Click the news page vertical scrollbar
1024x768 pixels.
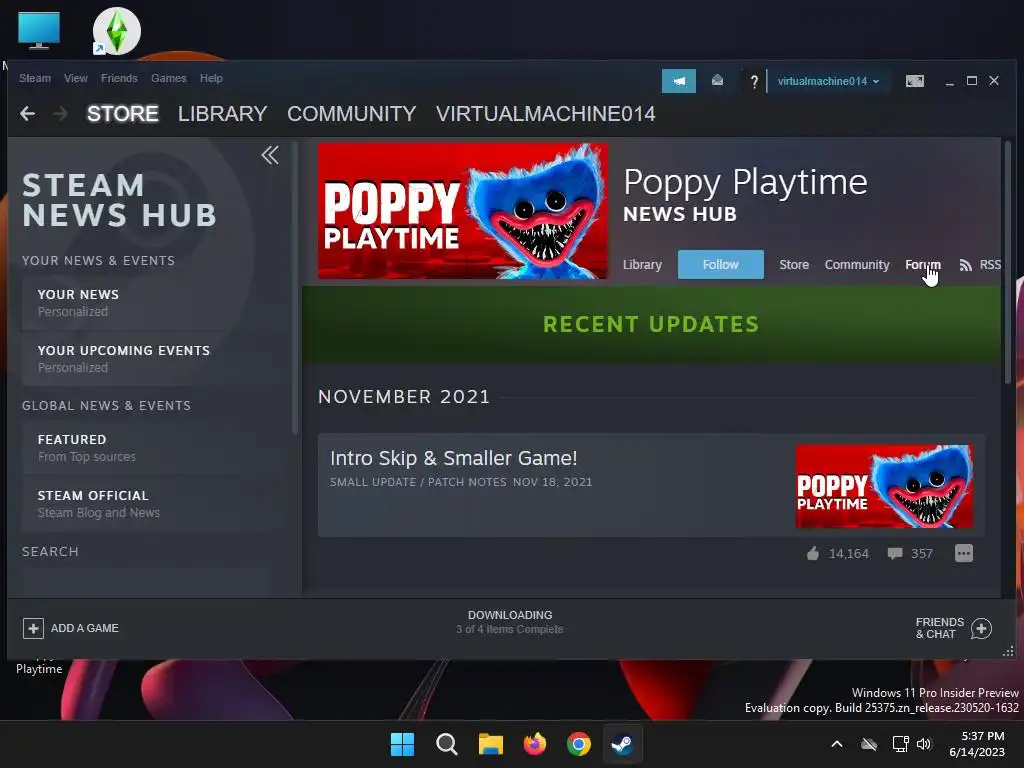pos(1008,263)
